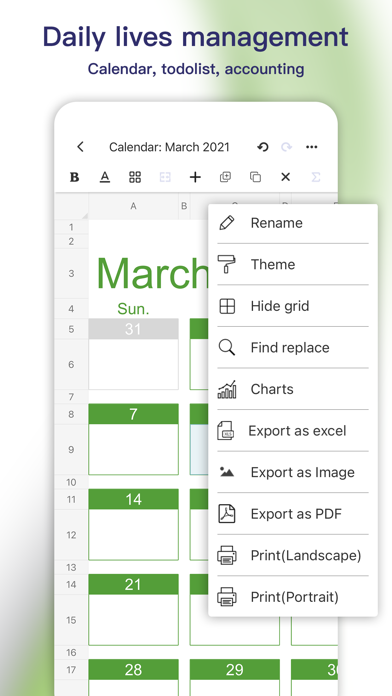Screen dimensions: 392x696
Task: Click the bar chart Charts icon
Action: tap(227, 389)
